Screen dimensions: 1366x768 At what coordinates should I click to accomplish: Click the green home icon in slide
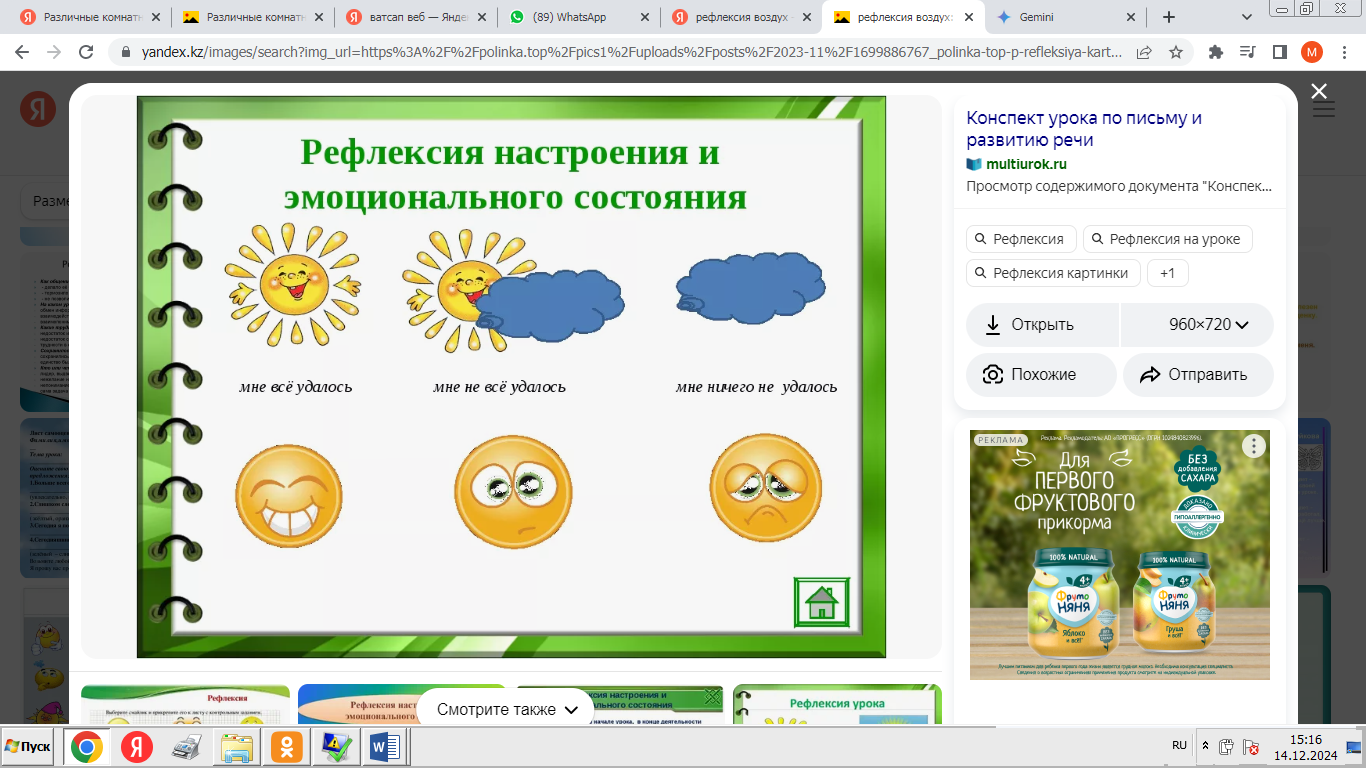[821, 602]
